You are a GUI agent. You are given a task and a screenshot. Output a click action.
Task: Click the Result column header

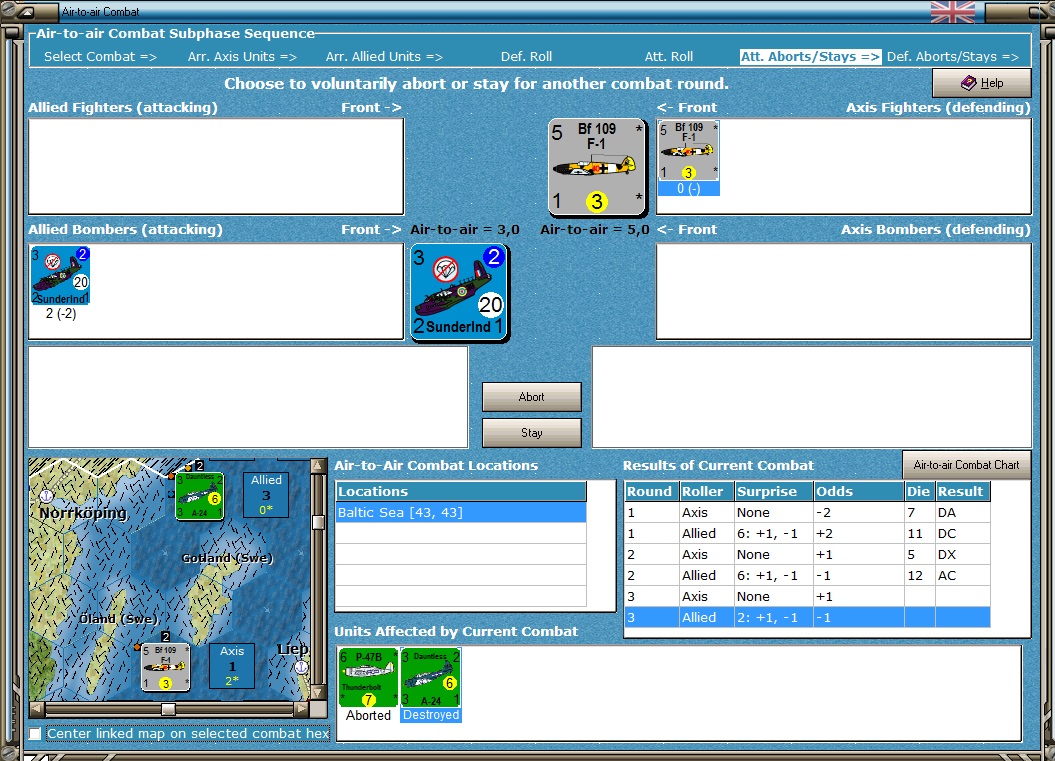click(x=963, y=491)
